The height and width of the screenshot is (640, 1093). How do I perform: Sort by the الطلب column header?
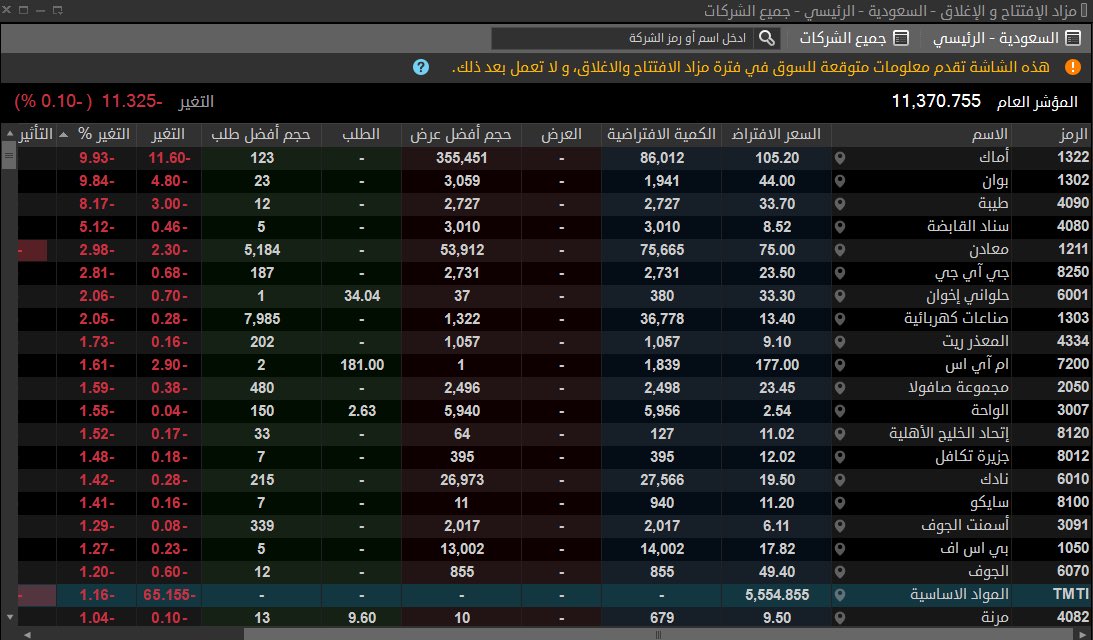[x=361, y=135]
